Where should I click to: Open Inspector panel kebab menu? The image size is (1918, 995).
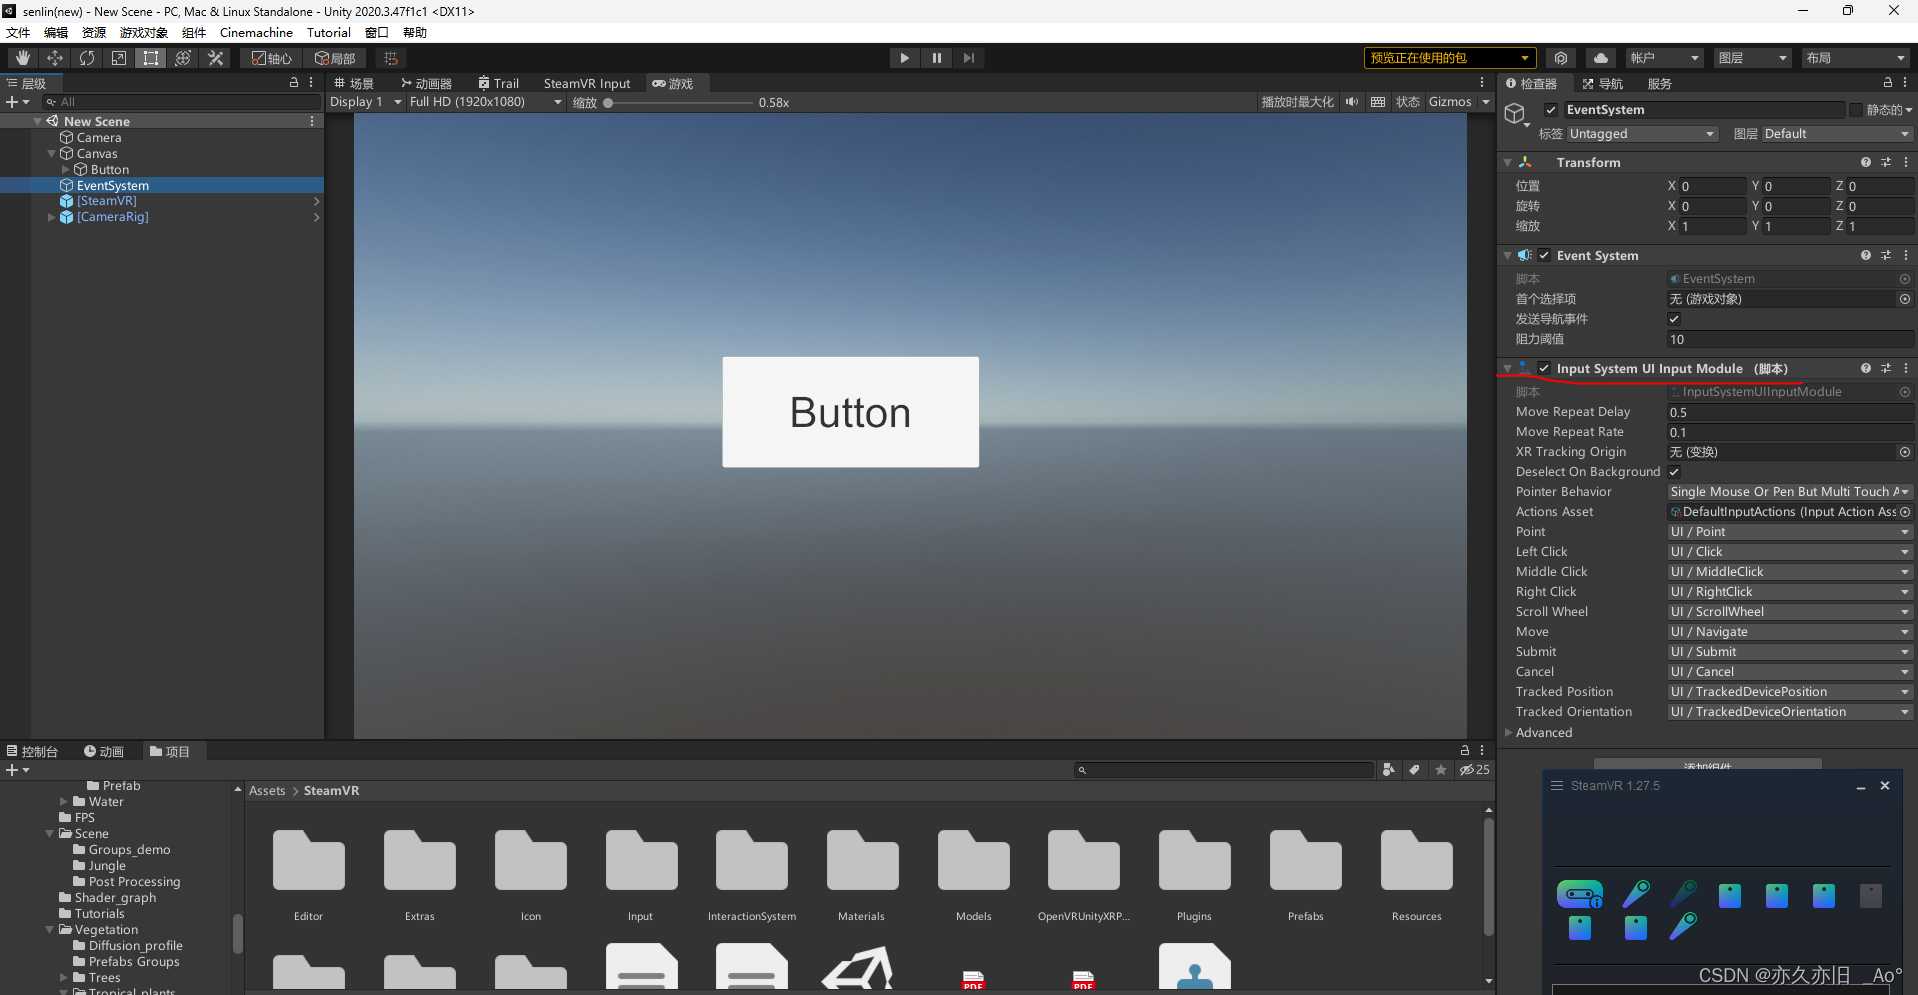(x=1905, y=83)
